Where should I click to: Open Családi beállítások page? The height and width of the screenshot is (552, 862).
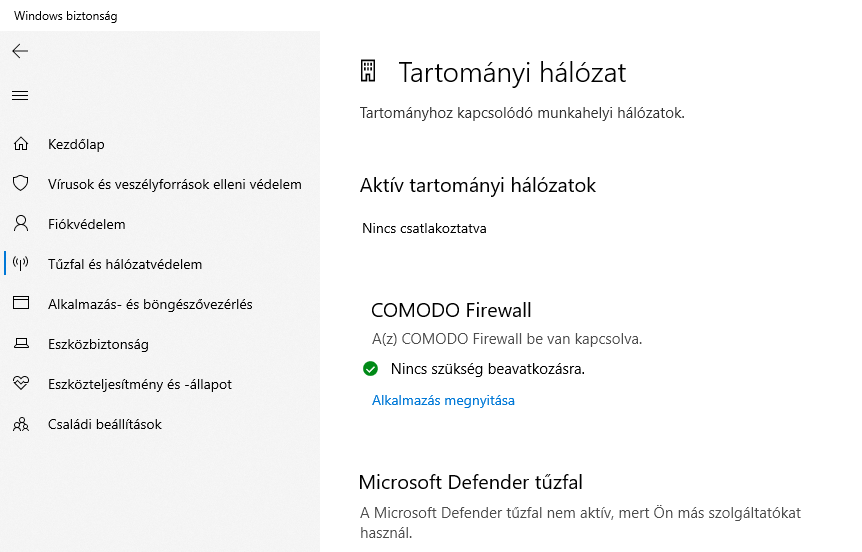click(x=104, y=424)
